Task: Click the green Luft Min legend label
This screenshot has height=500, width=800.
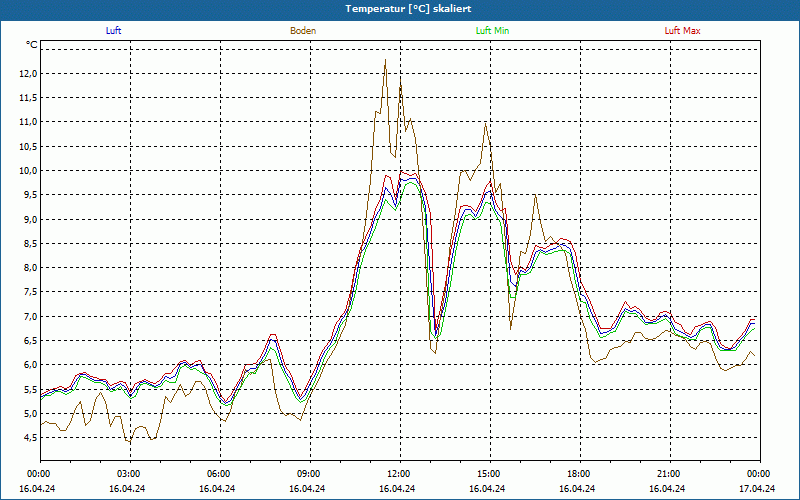Action: [x=492, y=31]
